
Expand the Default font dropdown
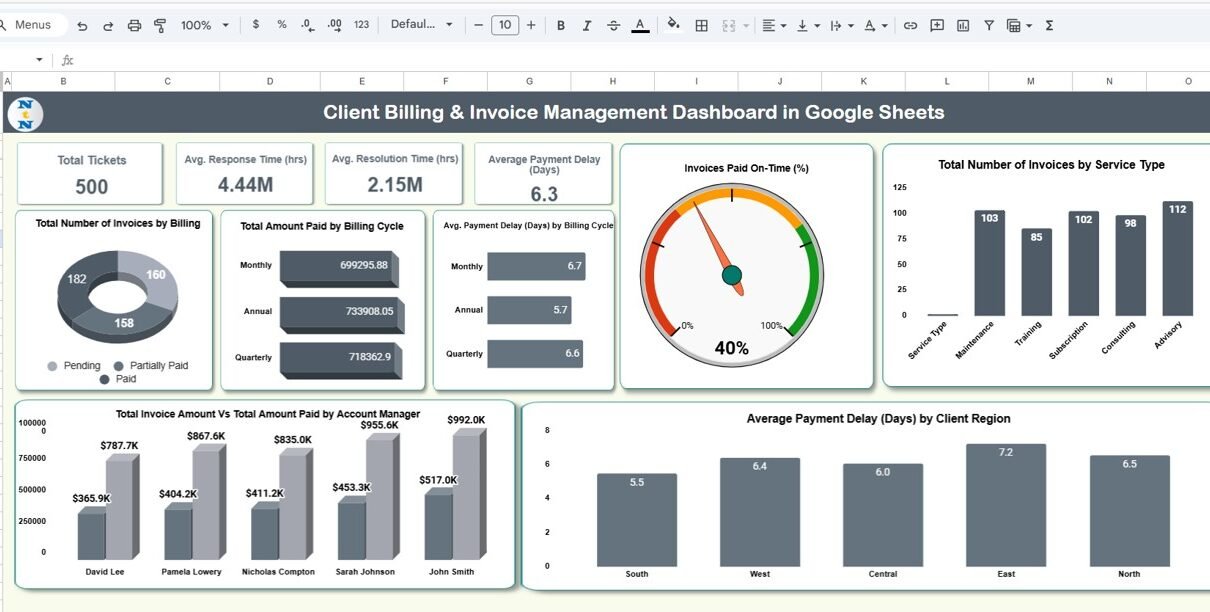pos(421,25)
